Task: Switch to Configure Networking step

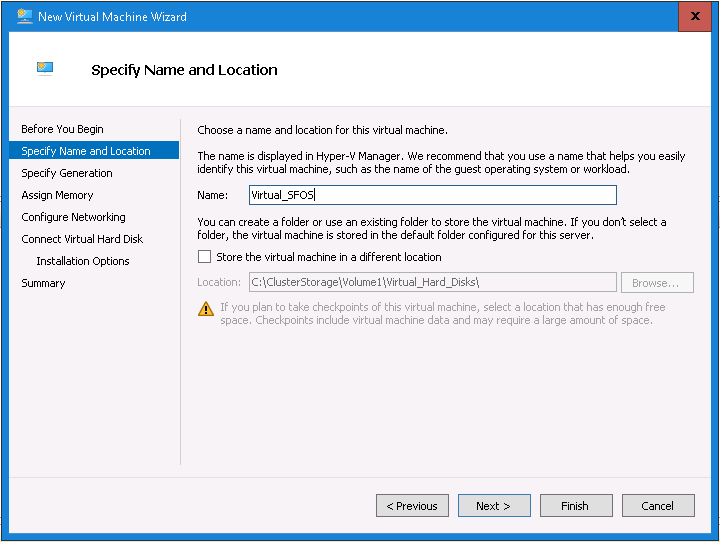Action: click(73, 217)
